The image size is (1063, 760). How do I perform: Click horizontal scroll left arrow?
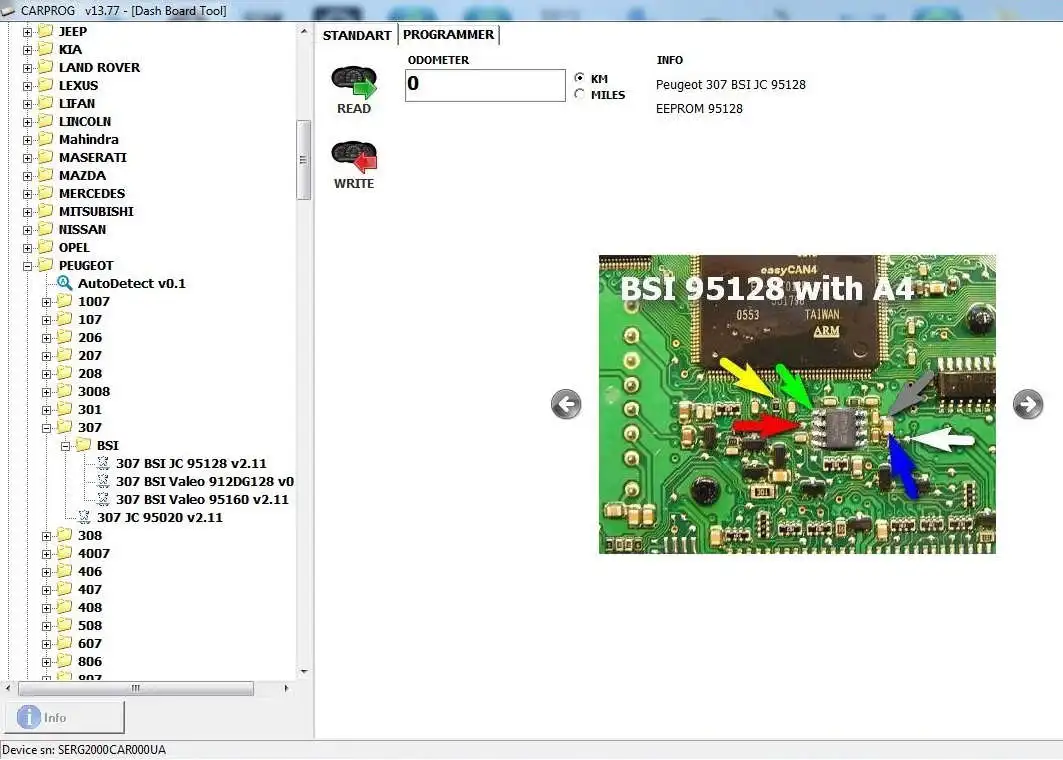tap(7, 687)
